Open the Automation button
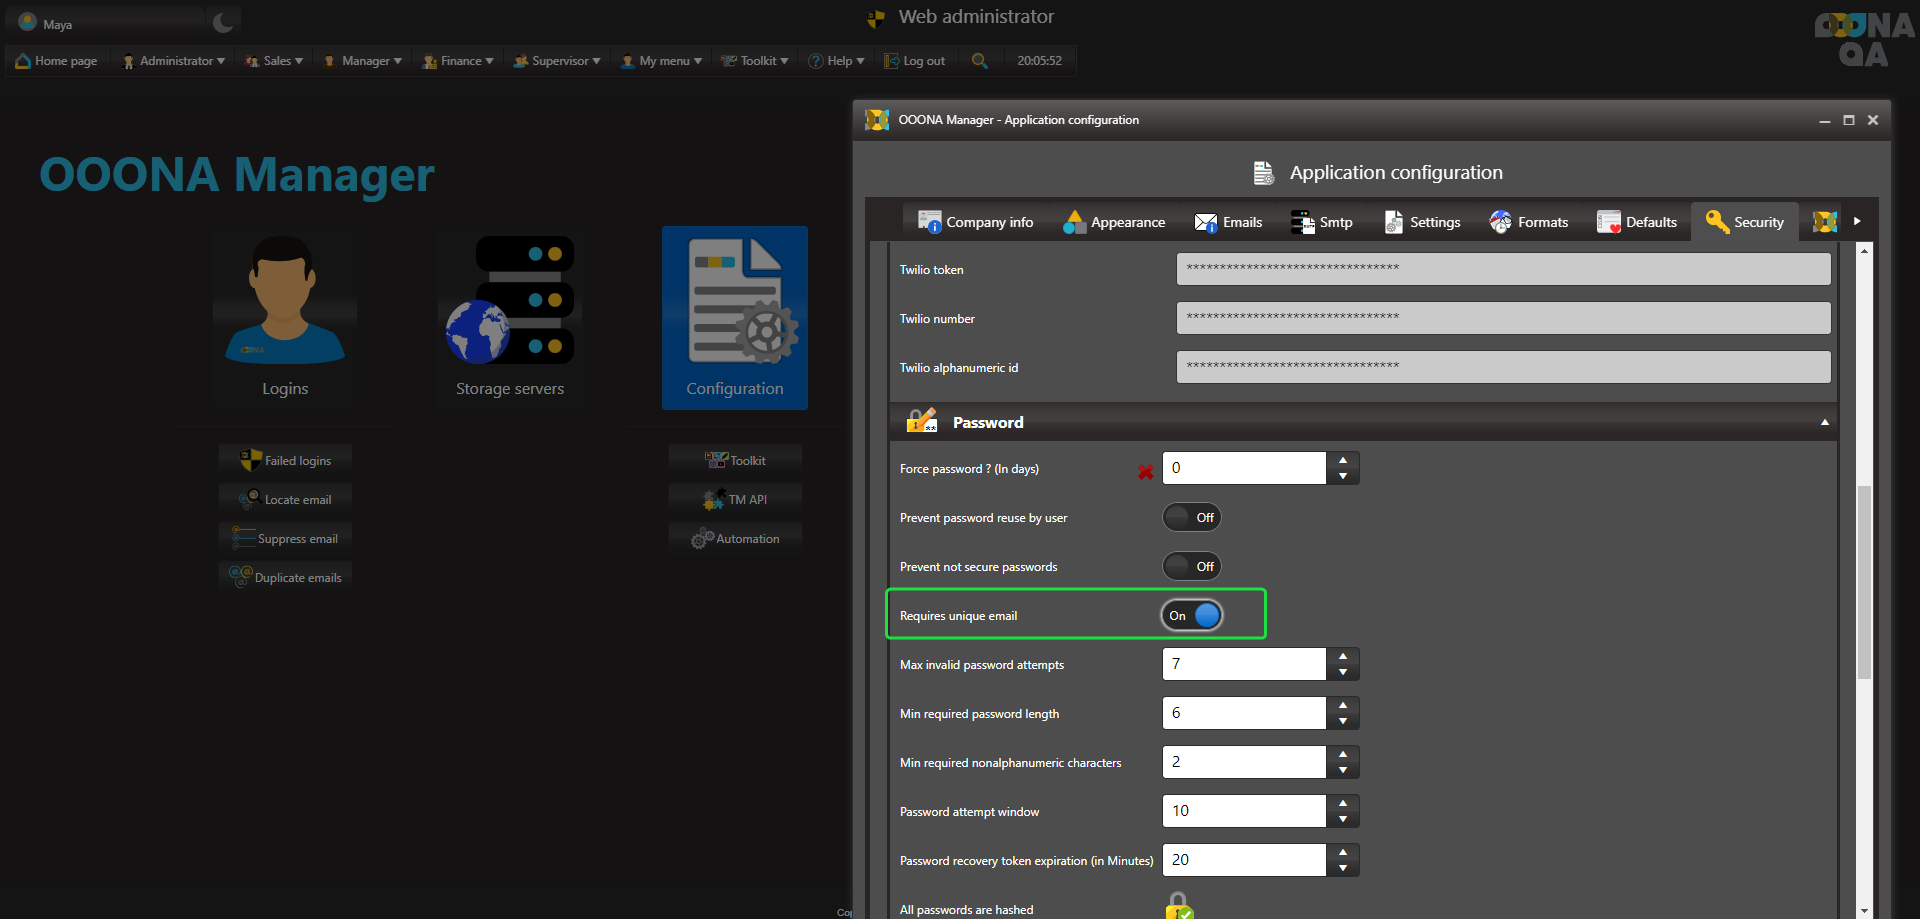Image resolution: width=1920 pixels, height=919 pixels. pyautogui.click(x=735, y=538)
